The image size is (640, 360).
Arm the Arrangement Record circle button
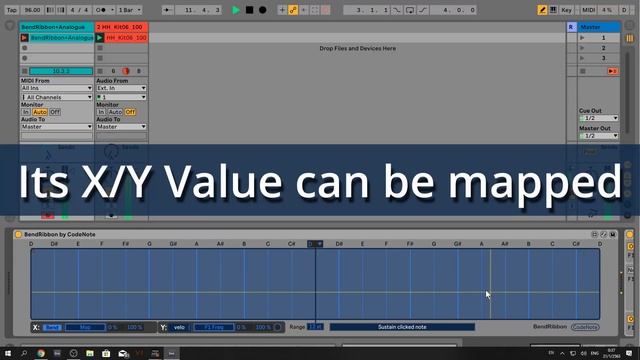click(x=262, y=10)
